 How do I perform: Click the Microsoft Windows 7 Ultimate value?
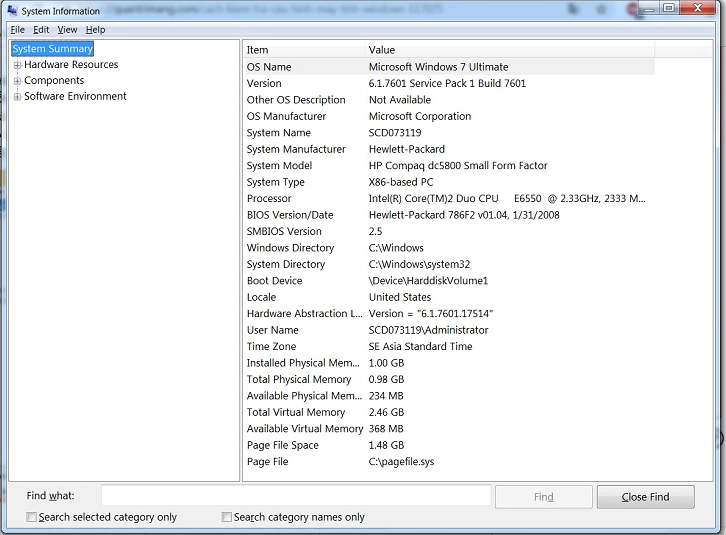[438, 67]
